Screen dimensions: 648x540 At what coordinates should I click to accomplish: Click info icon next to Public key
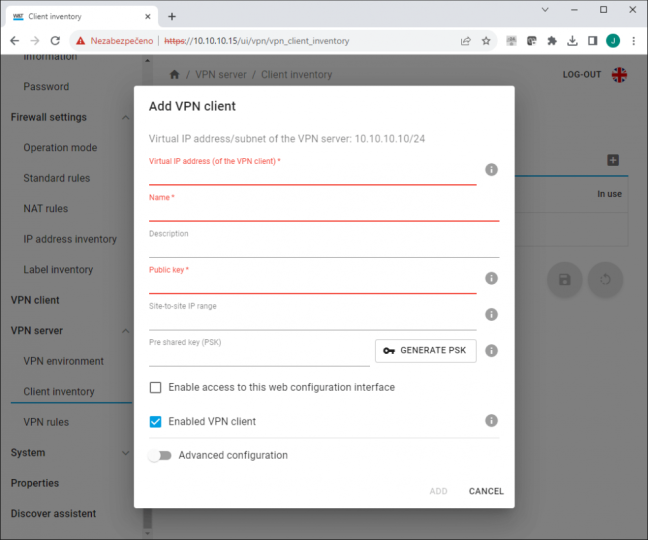point(491,278)
